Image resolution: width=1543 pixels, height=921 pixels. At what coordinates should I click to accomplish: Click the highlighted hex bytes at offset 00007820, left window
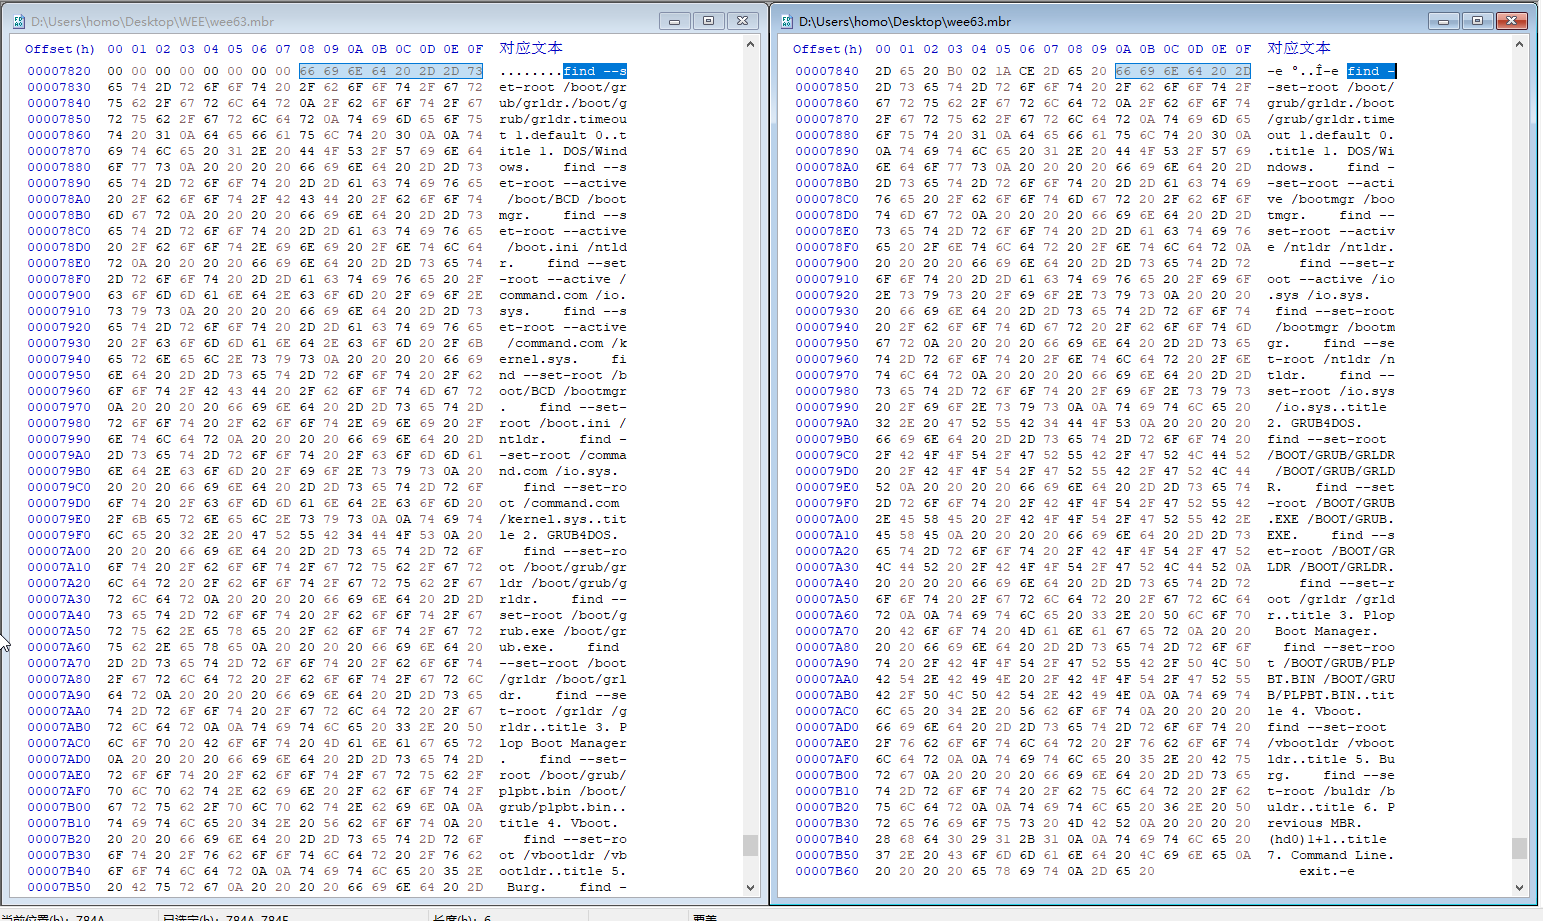click(x=391, y=71)
